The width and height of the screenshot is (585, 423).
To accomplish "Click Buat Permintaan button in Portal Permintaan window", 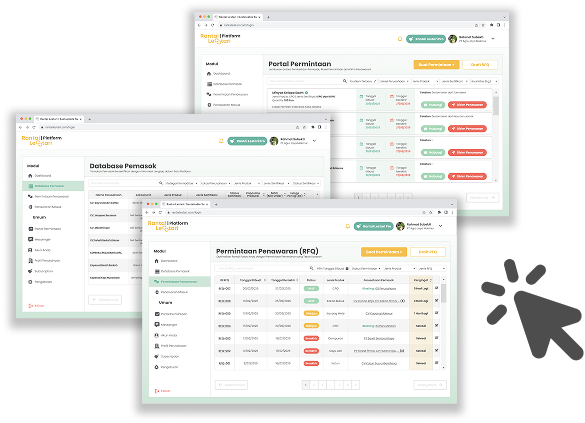I will coord(436,65).
